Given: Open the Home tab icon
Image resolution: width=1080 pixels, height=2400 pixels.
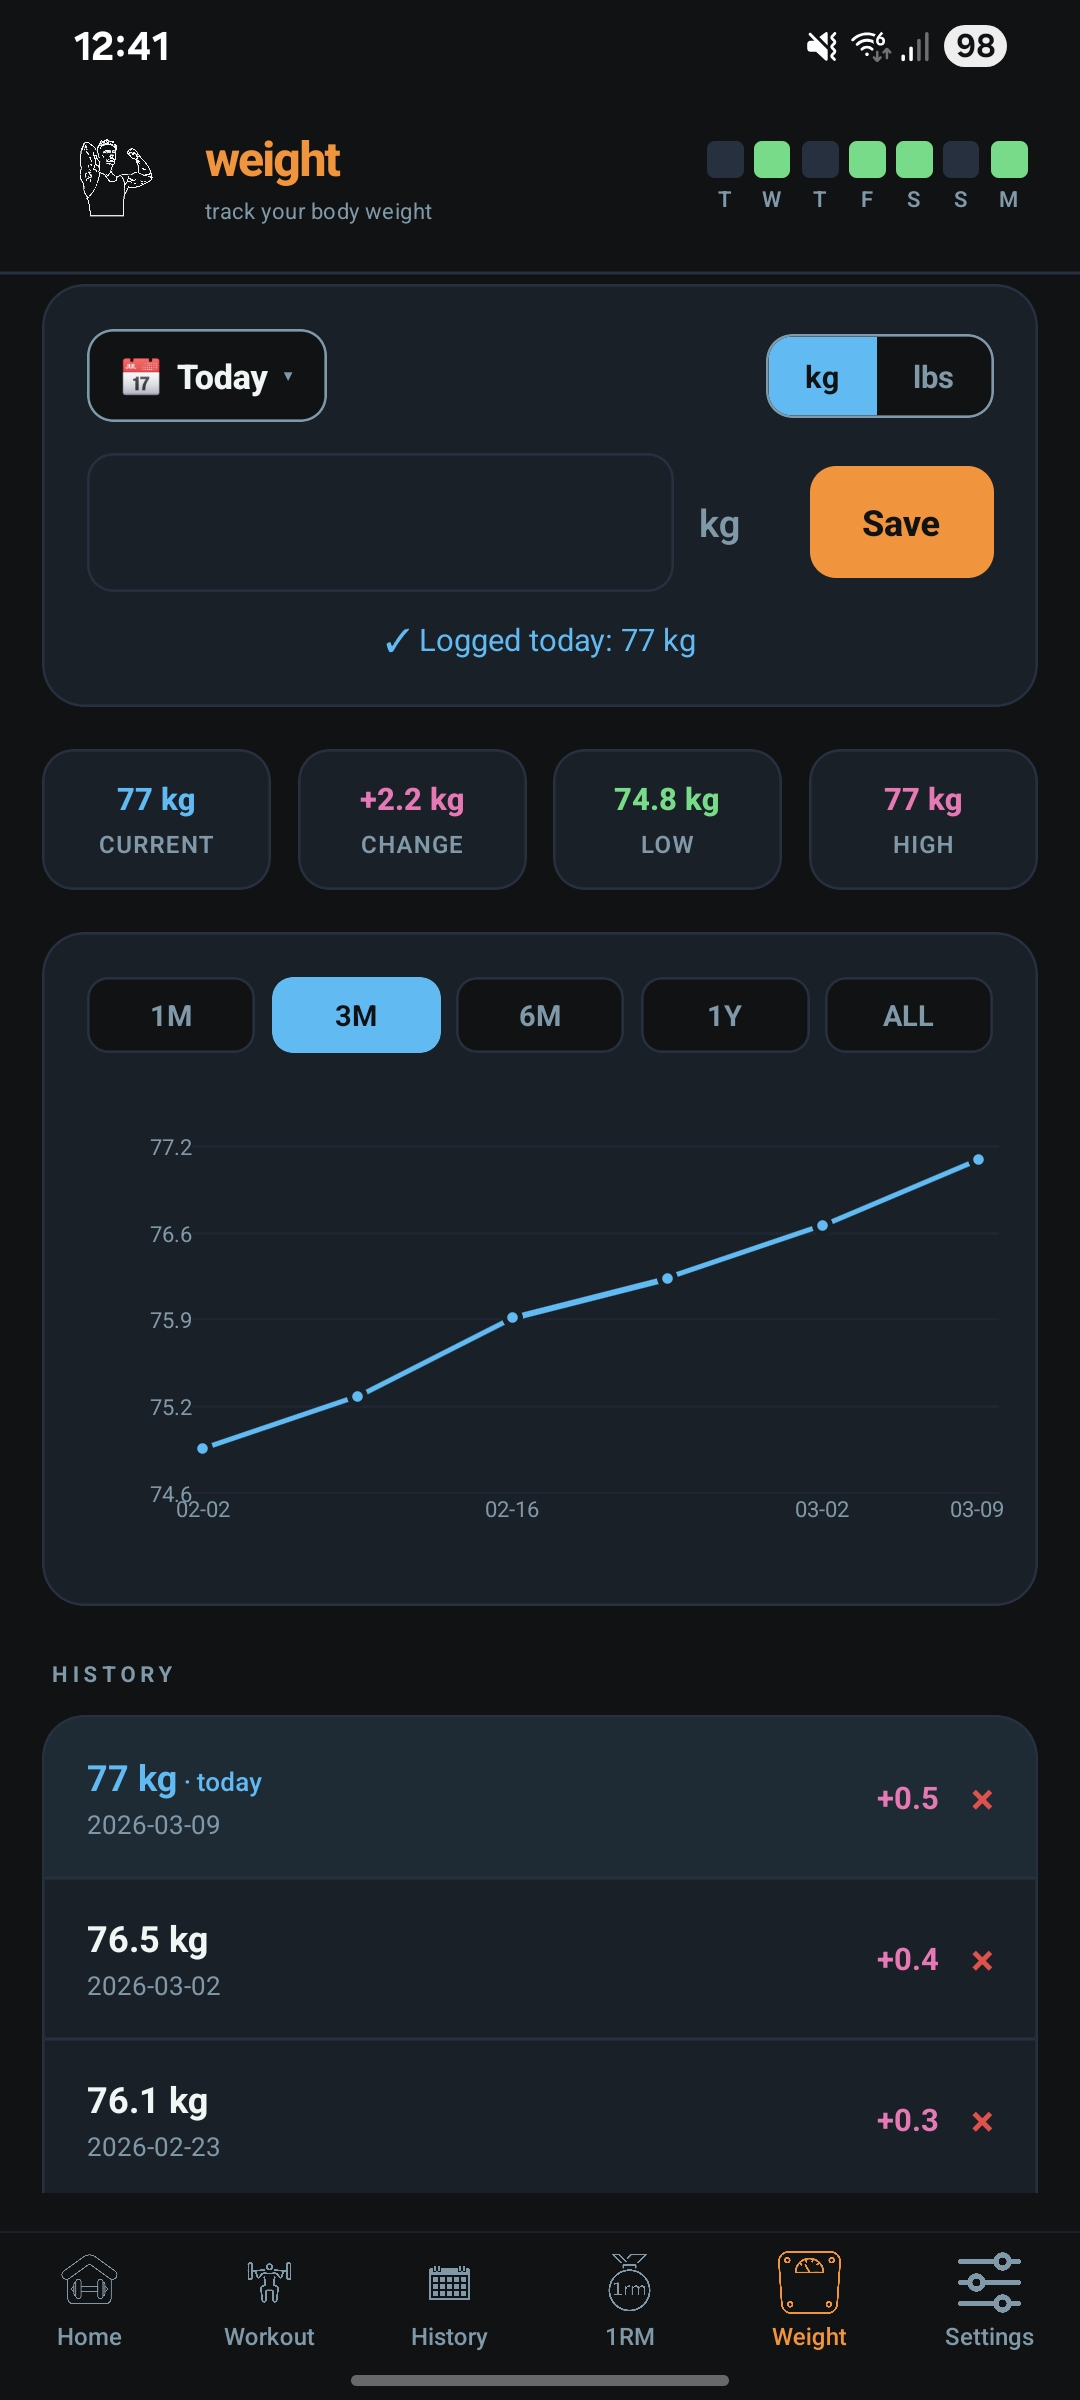Looking at the screenshot, I should click(89, 2282).
